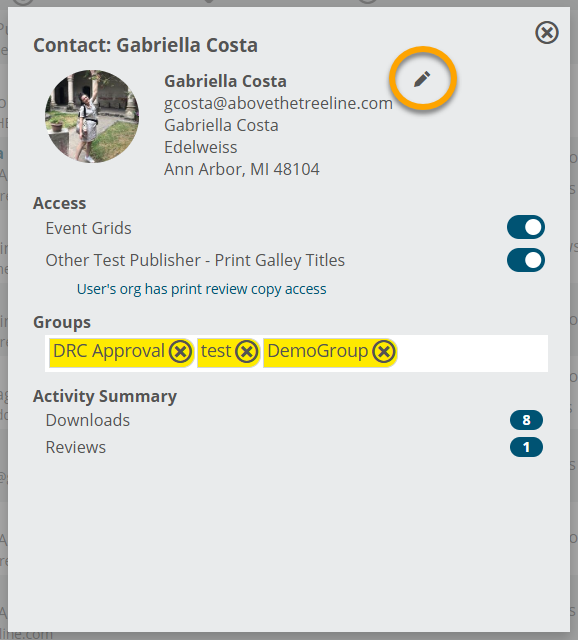This screenshot has height=640, width=578.
Task: Remove the DRC Approval group tag
Action: click(x=180, y=351)
